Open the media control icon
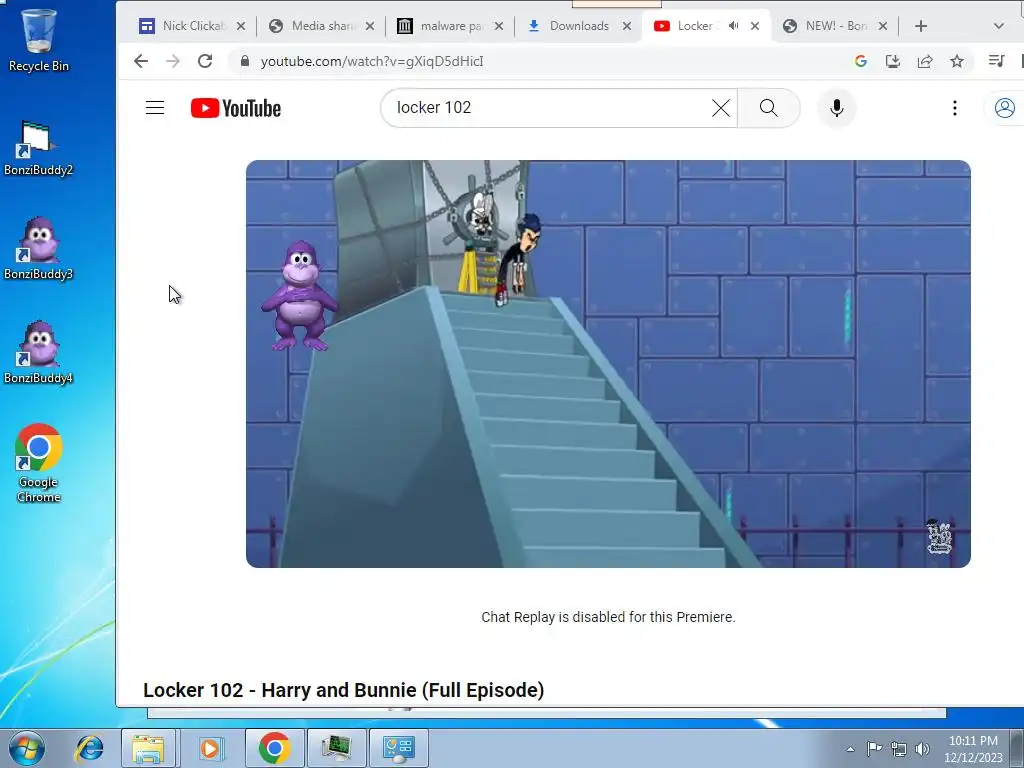 997,61
